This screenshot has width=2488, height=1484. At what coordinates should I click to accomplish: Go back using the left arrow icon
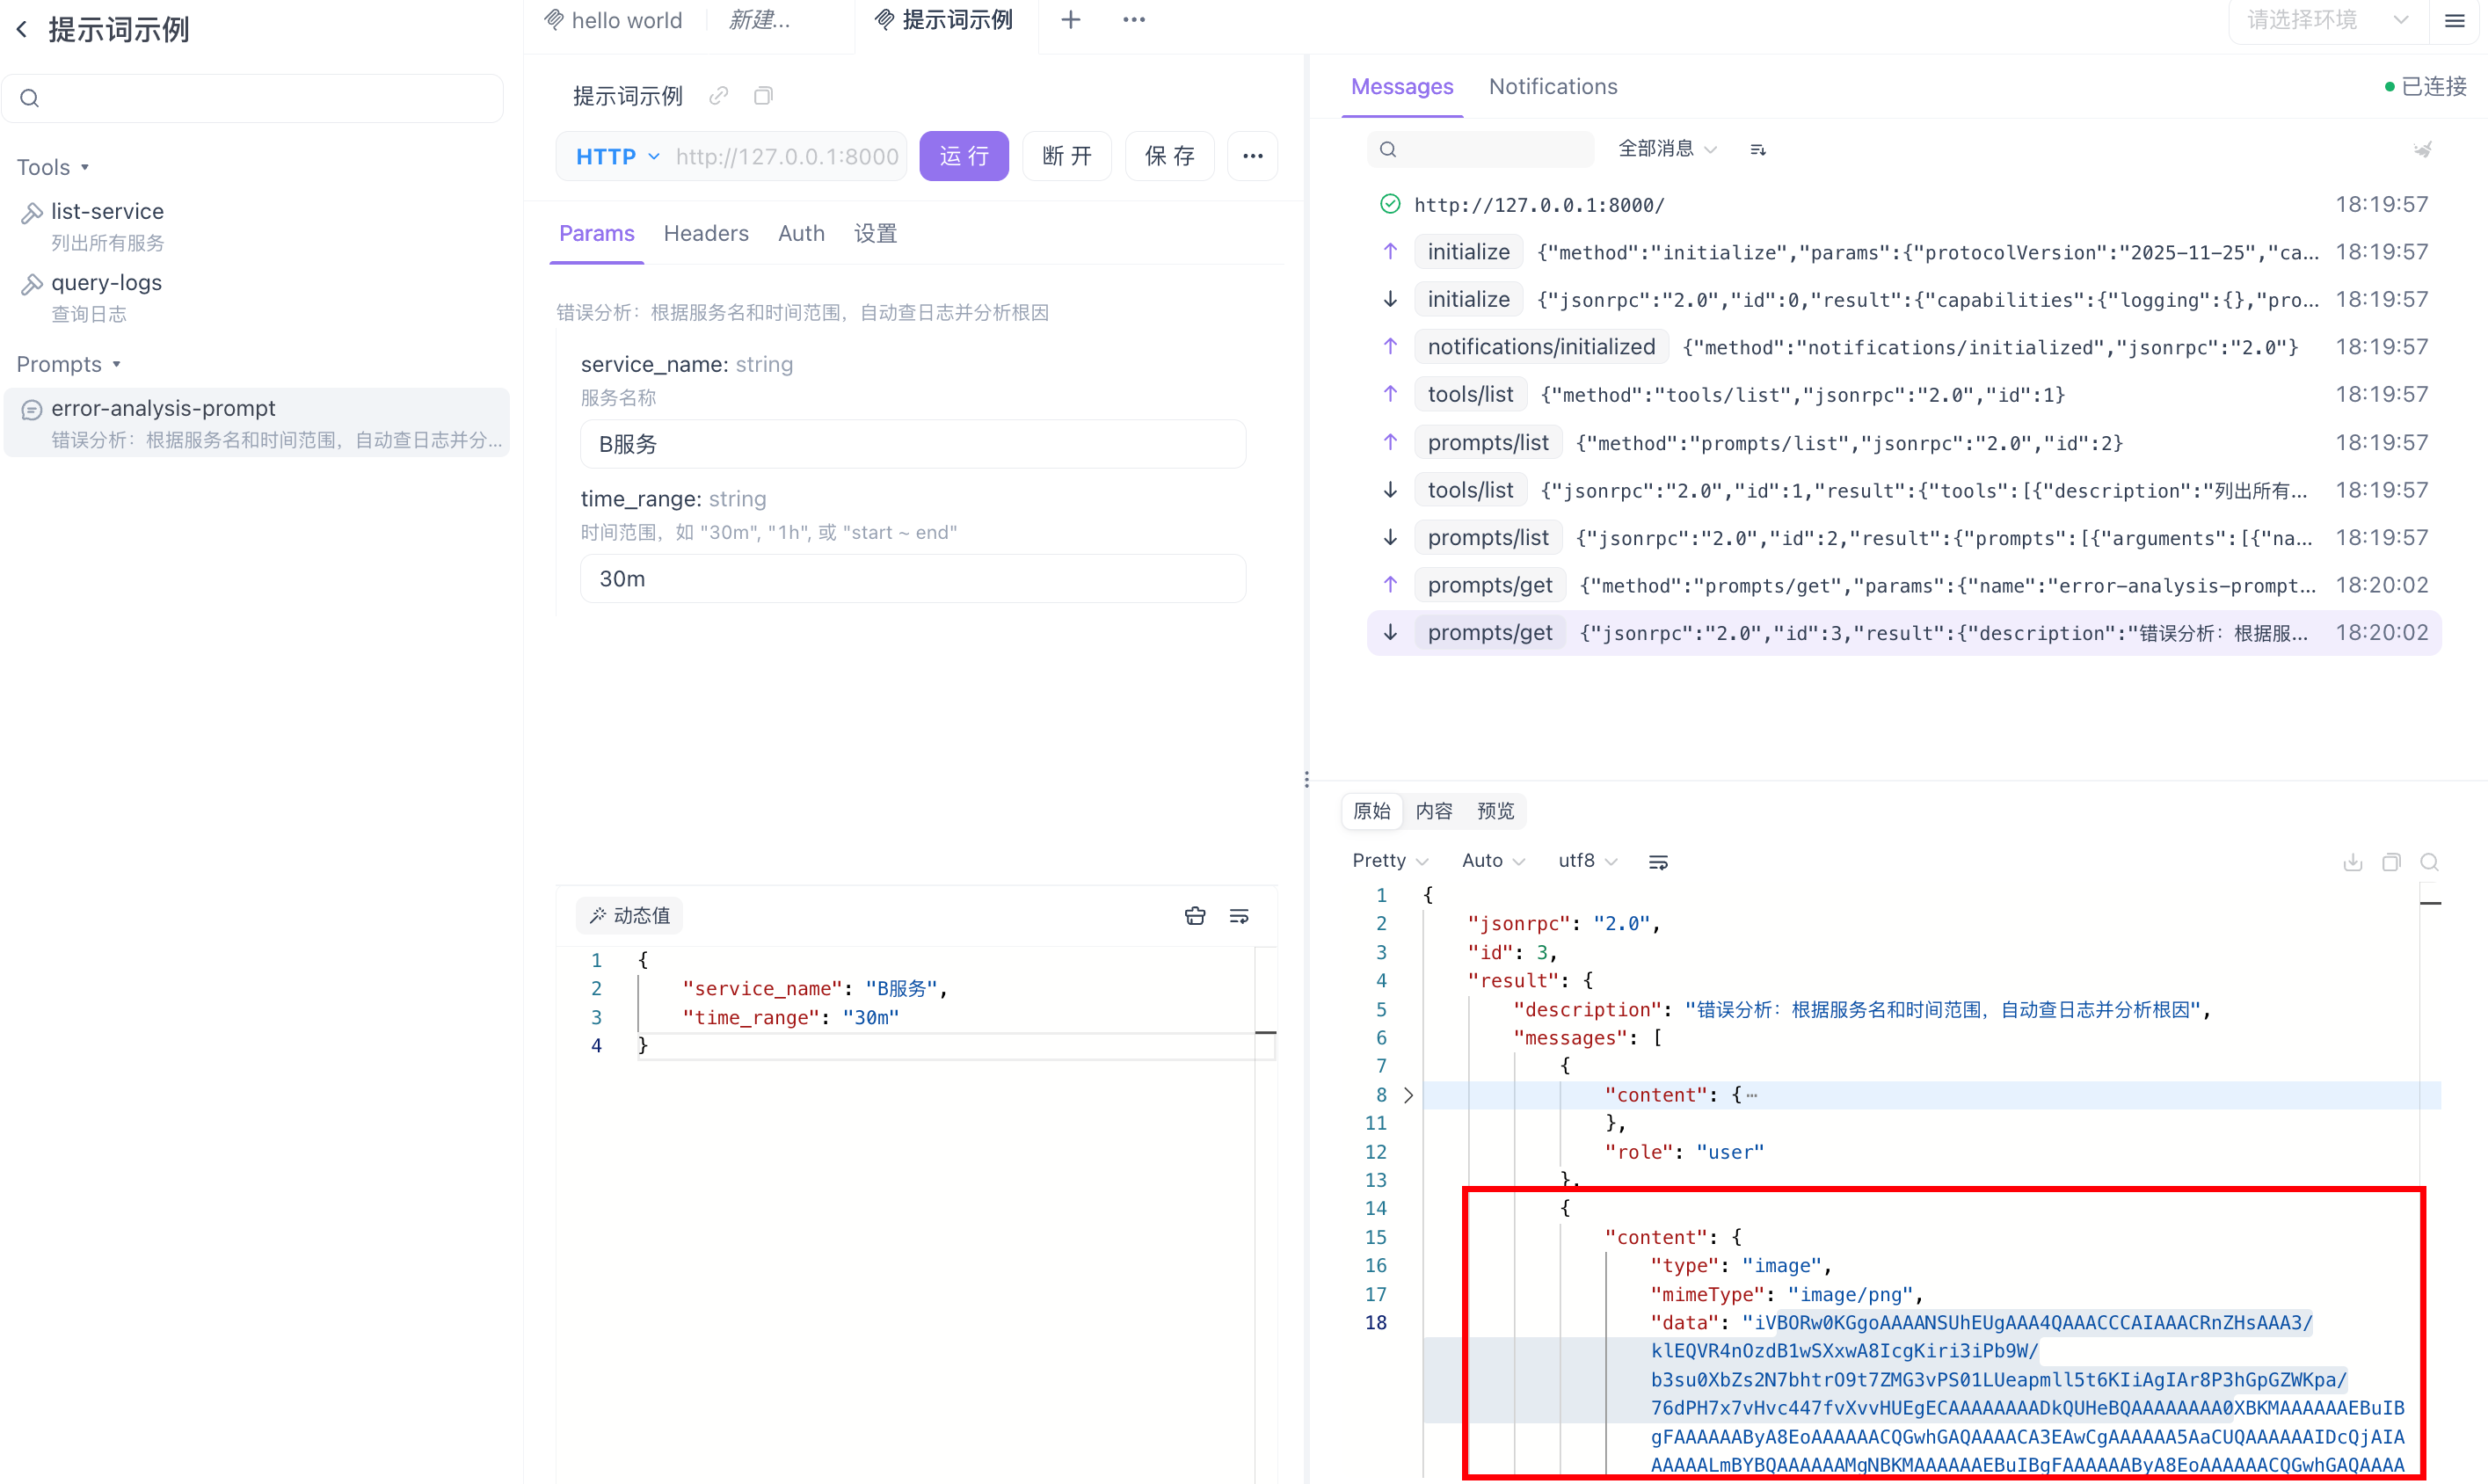[22, 30]
